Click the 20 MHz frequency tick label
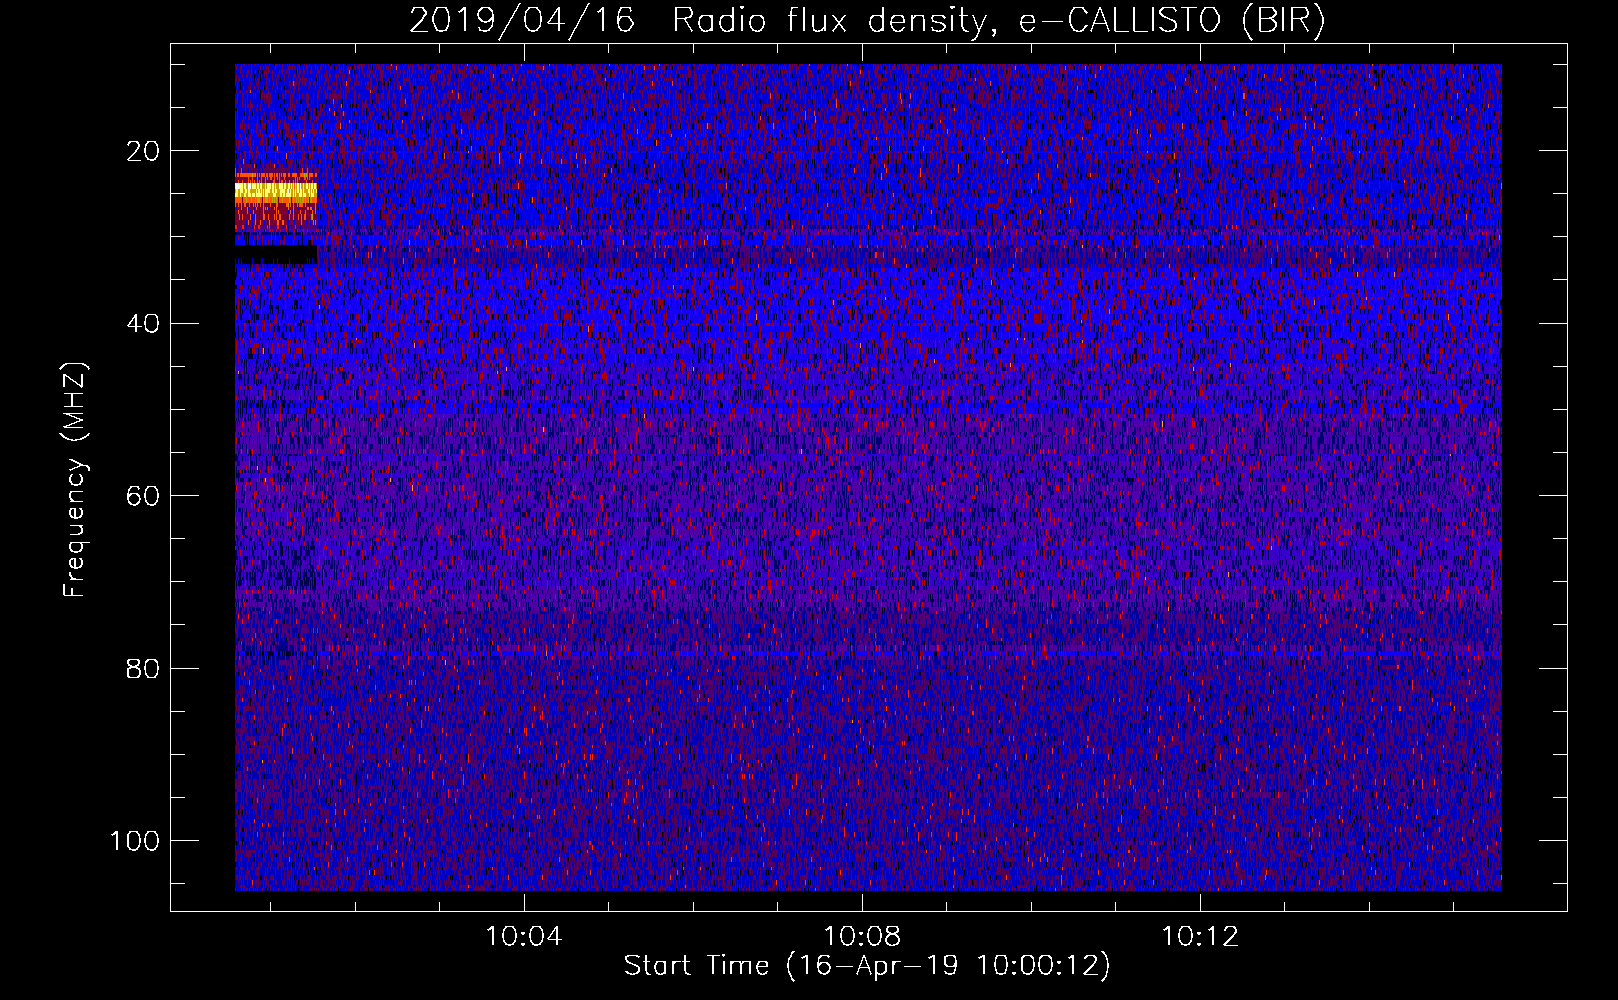1618x1000 pixels. [143, 151]
